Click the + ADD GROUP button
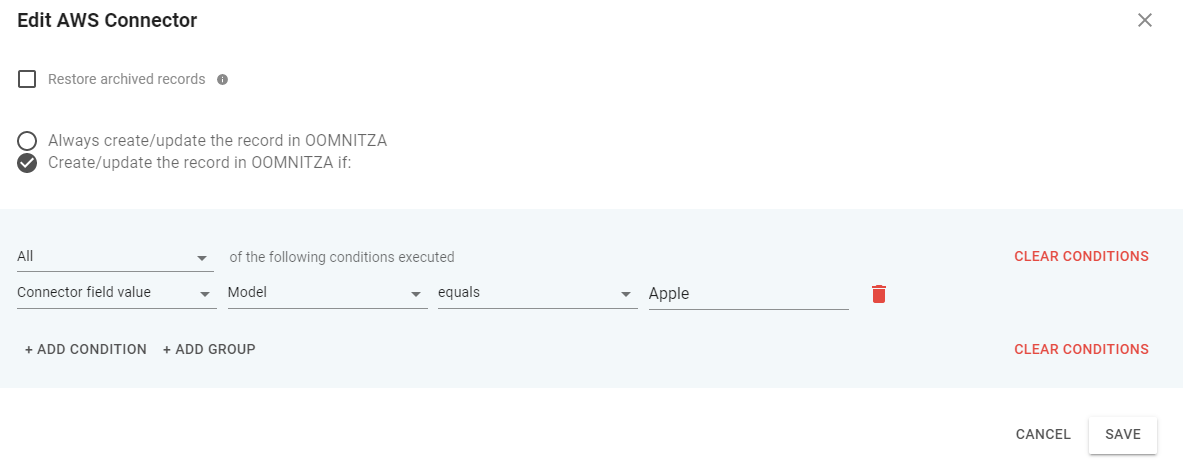1183x474 pixels. click(x=209, y=349)
